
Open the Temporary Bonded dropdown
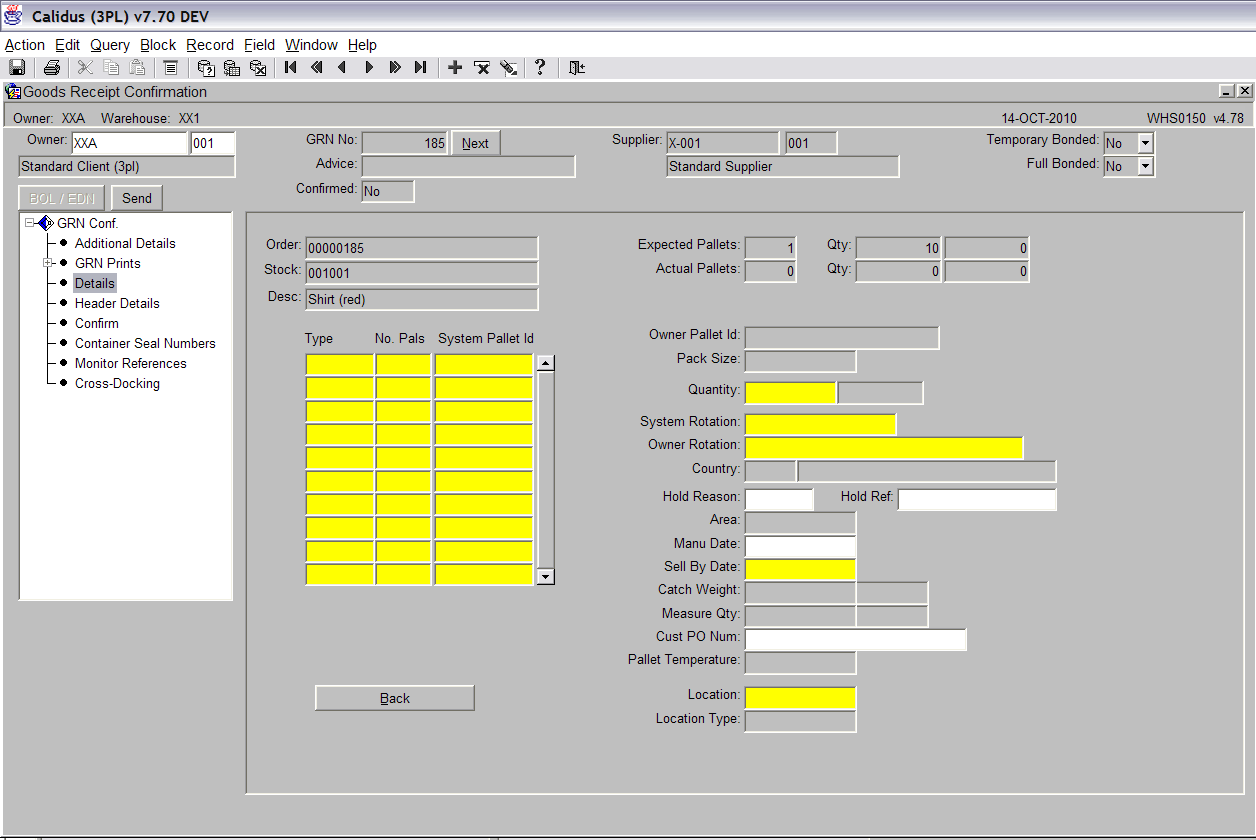coord(1146,144)
